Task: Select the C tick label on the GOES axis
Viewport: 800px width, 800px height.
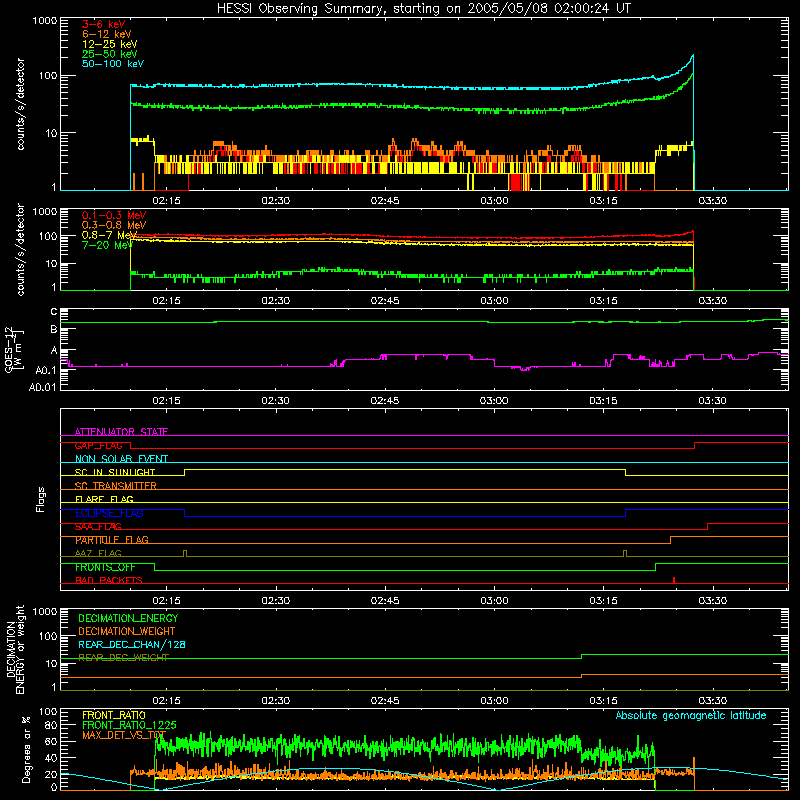Action: click(54, 312)
